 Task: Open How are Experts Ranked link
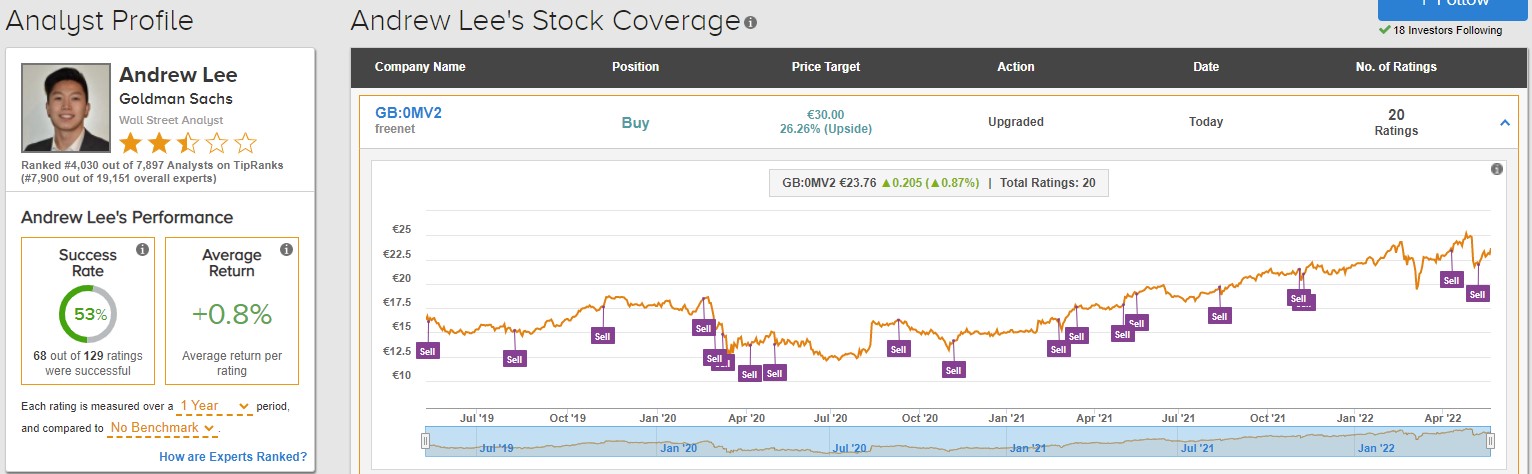pos(233,457)
